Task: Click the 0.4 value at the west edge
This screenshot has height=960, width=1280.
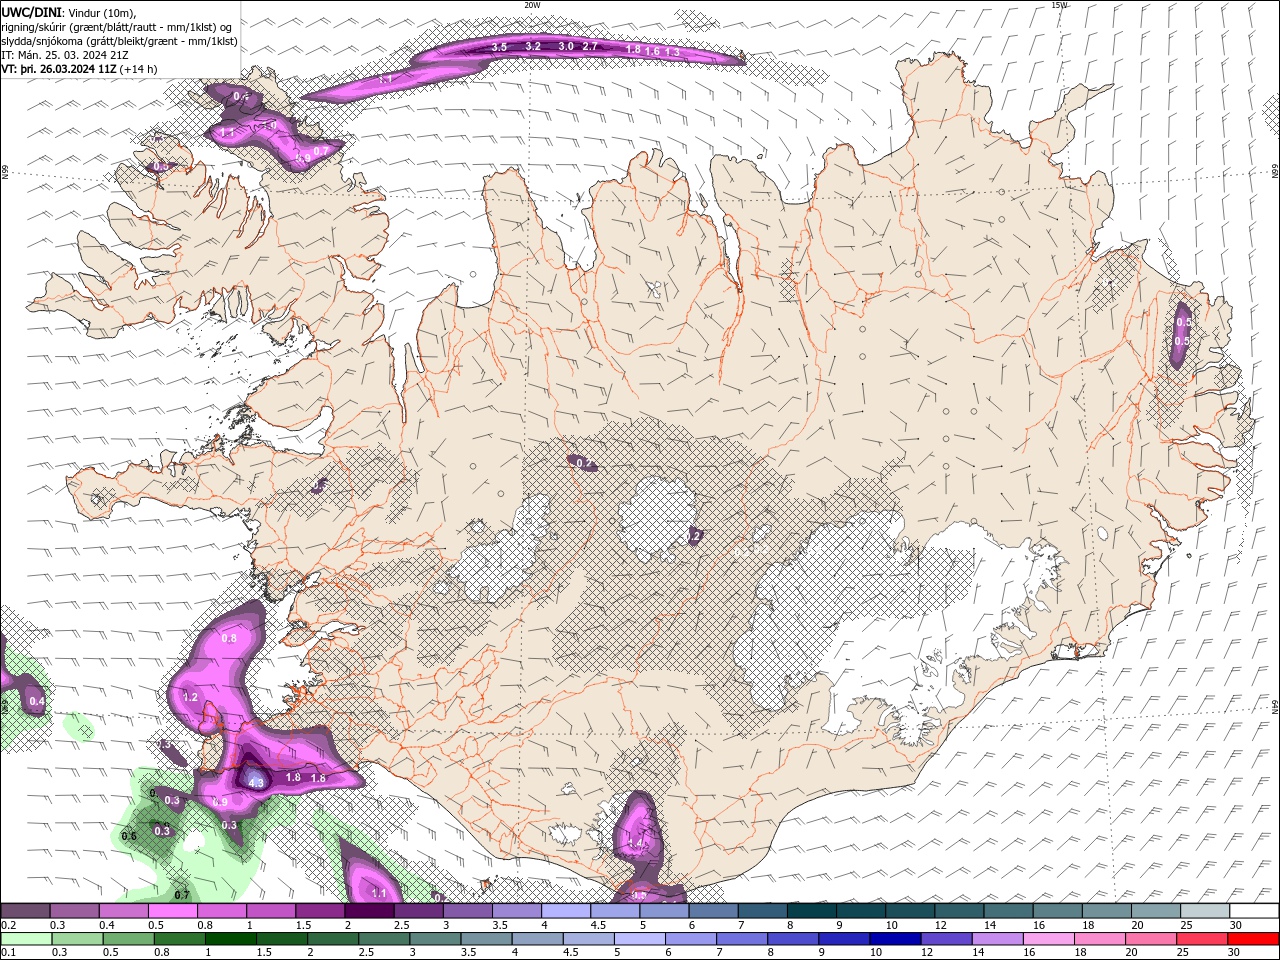Action: click(x=37, y=702)
